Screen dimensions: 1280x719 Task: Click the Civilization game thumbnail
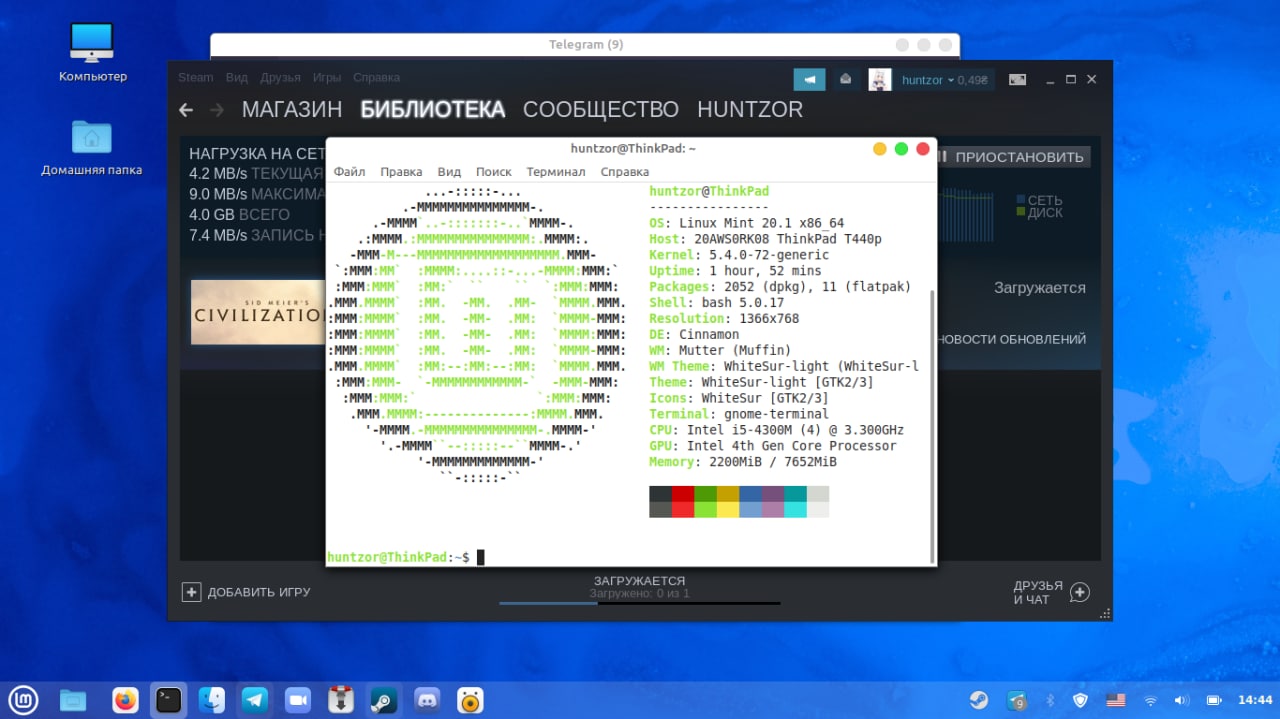point(258,312)
